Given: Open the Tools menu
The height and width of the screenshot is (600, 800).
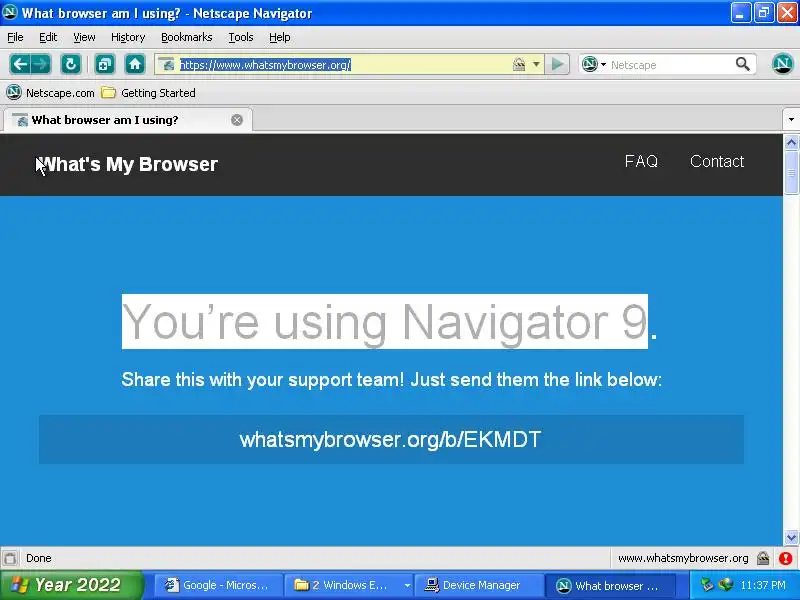Looking at the screenshot, I should 241,37.
